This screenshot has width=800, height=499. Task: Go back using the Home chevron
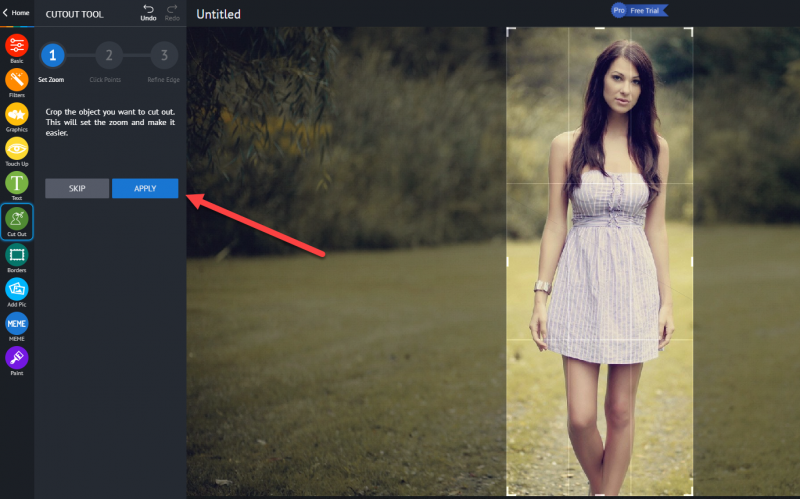pos(5,12)
